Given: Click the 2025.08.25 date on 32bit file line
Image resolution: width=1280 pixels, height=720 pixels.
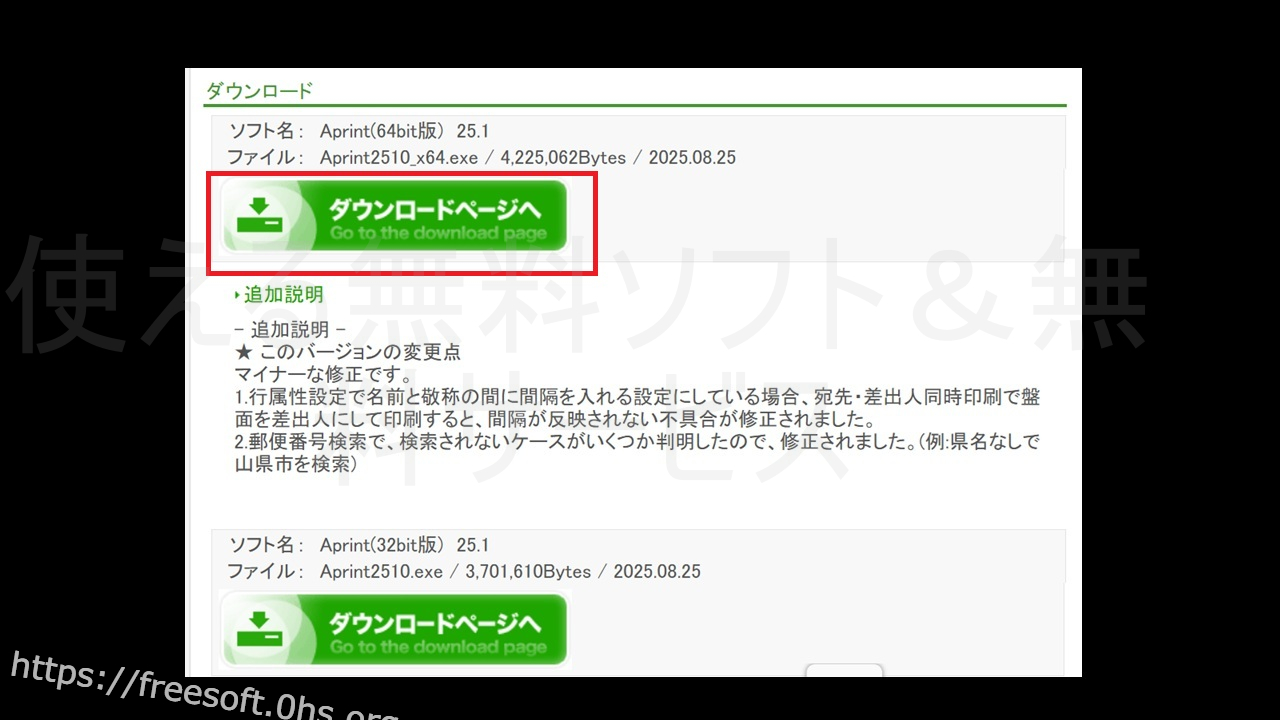Looking at the screenshot, I should pyautogui.click(x=656, y=572).
